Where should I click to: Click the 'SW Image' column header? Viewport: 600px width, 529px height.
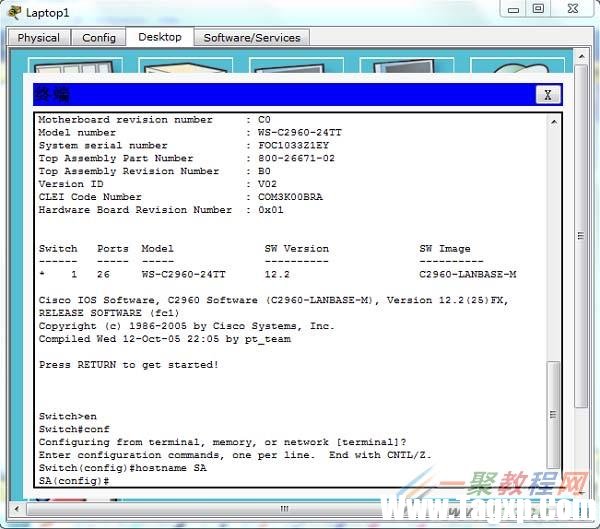tap(445, 248)
